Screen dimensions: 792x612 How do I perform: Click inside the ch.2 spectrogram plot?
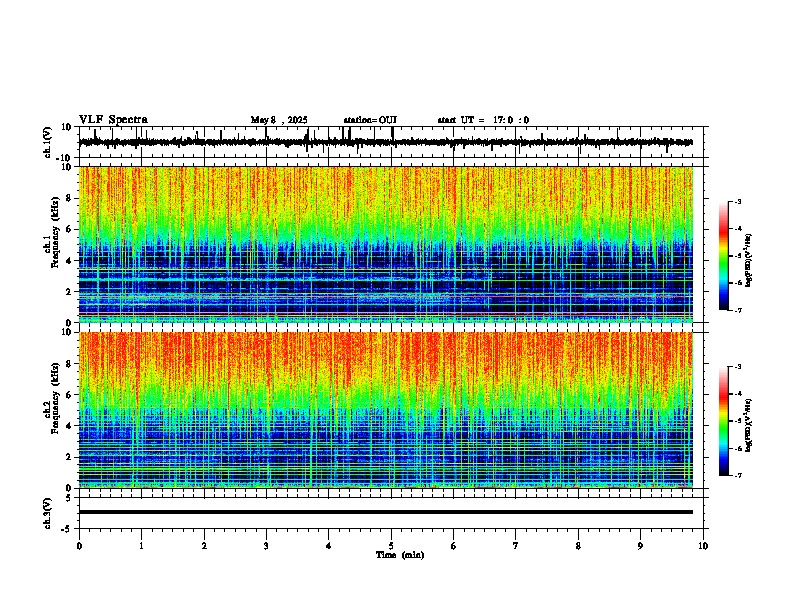pyautogui.click(x=386, y=410)
